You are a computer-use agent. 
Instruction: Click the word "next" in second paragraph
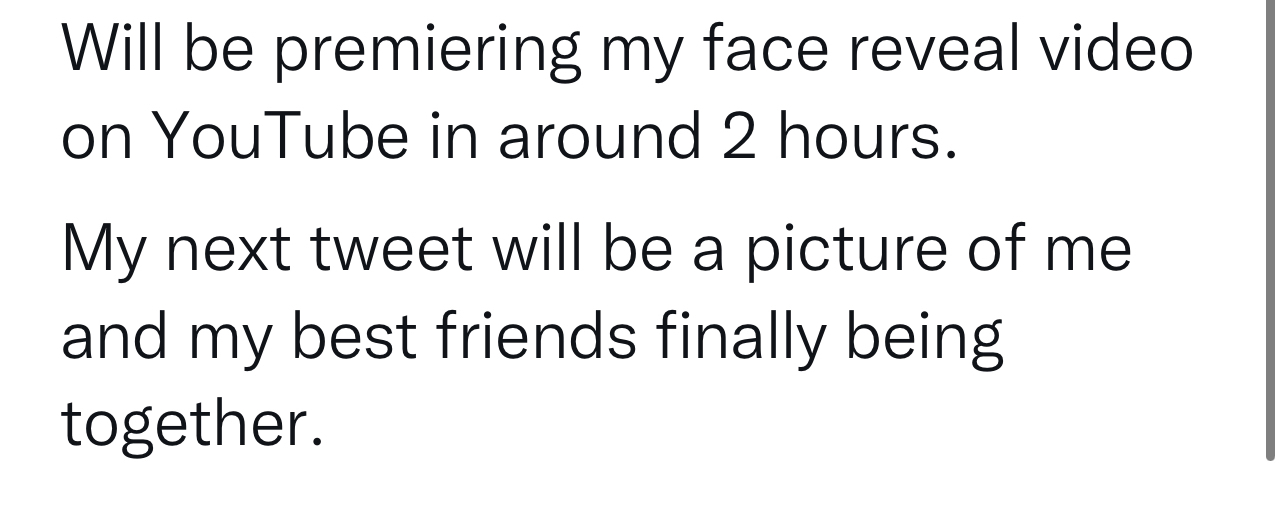coord(231,248)
